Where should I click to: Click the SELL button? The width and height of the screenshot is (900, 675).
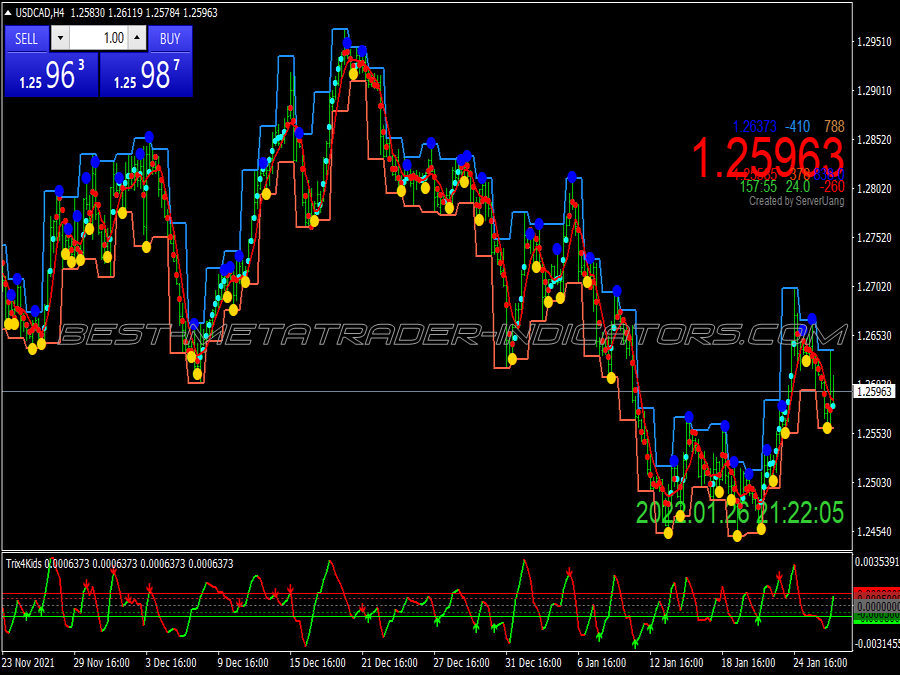[x=26, y=39]
